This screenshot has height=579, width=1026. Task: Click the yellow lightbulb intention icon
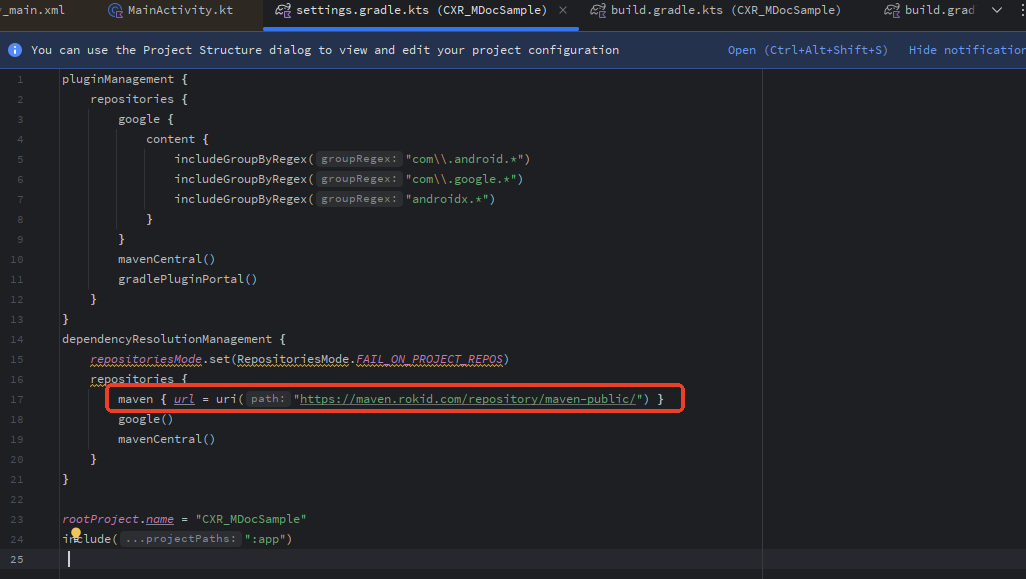tap(76, 534)
